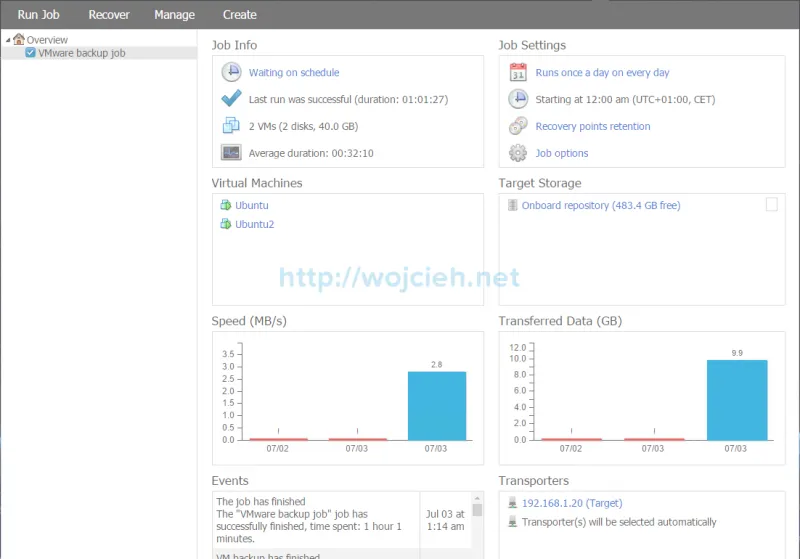Screen dimensions: 800x559
Task: Click the Events list scrollbar
Action: [x=477, y=523]
